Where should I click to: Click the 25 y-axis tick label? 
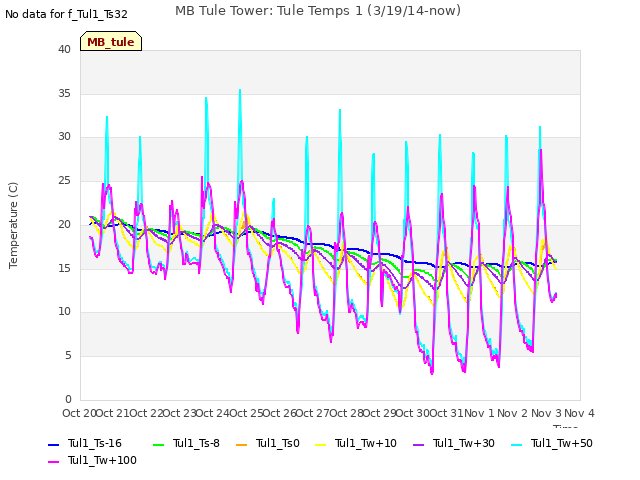(x=64, y=180)
